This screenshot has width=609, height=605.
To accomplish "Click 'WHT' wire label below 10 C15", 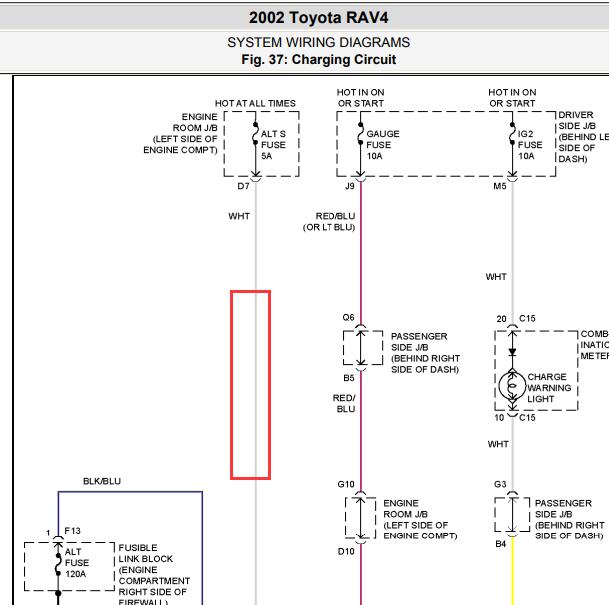I will (x=498, y=444).
